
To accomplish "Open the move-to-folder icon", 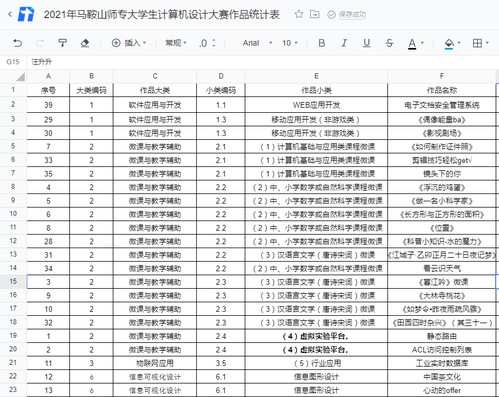I will pyautogui.click(x=314, y=14).
